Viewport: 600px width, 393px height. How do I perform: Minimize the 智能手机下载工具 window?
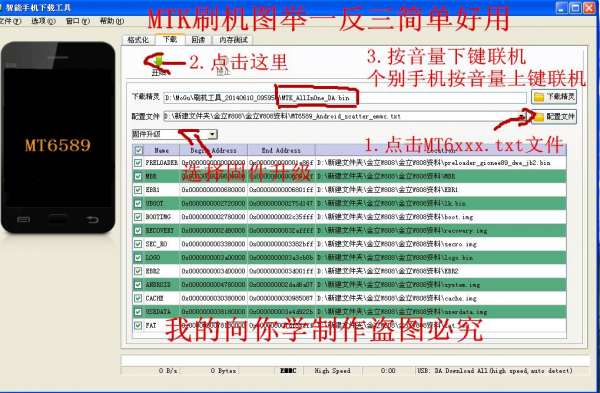(x=561, y=8)
